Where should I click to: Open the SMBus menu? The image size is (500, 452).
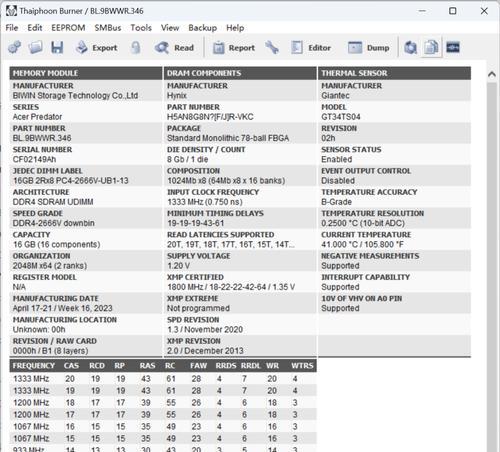click(x=108, y=28)
